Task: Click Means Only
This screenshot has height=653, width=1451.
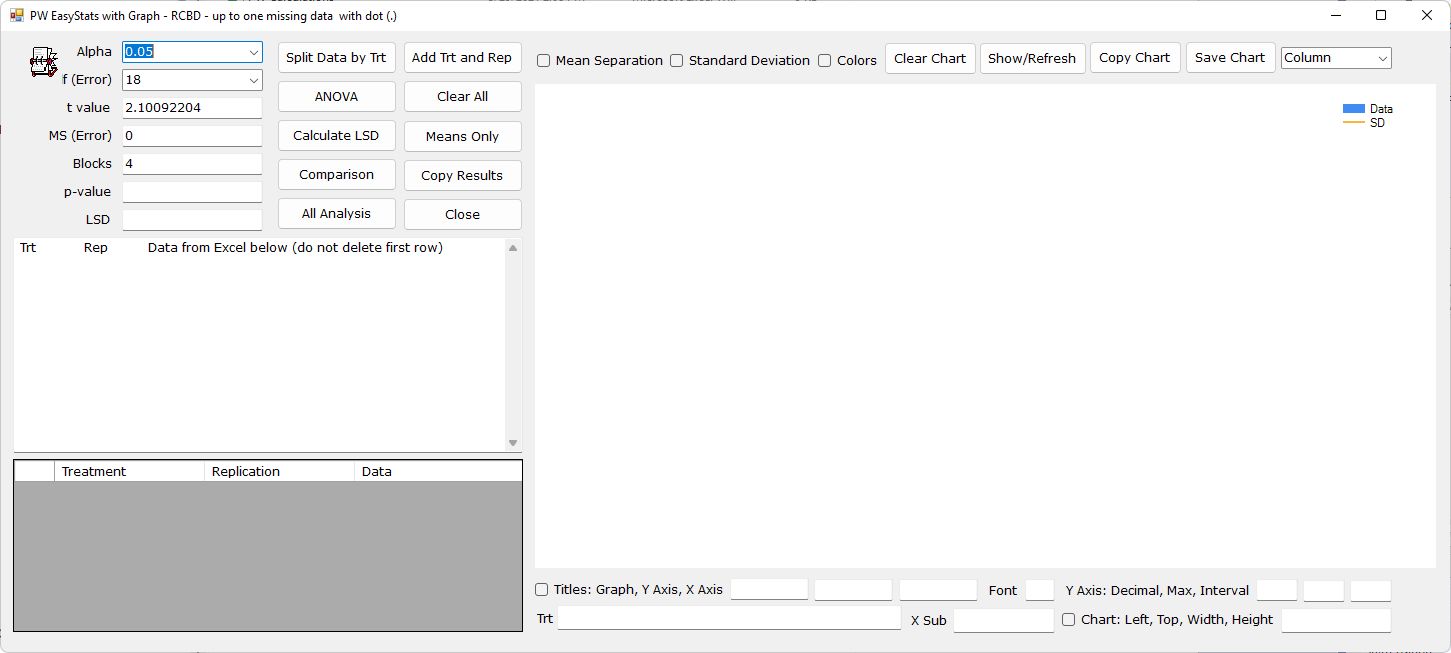Action: point(462,135)
